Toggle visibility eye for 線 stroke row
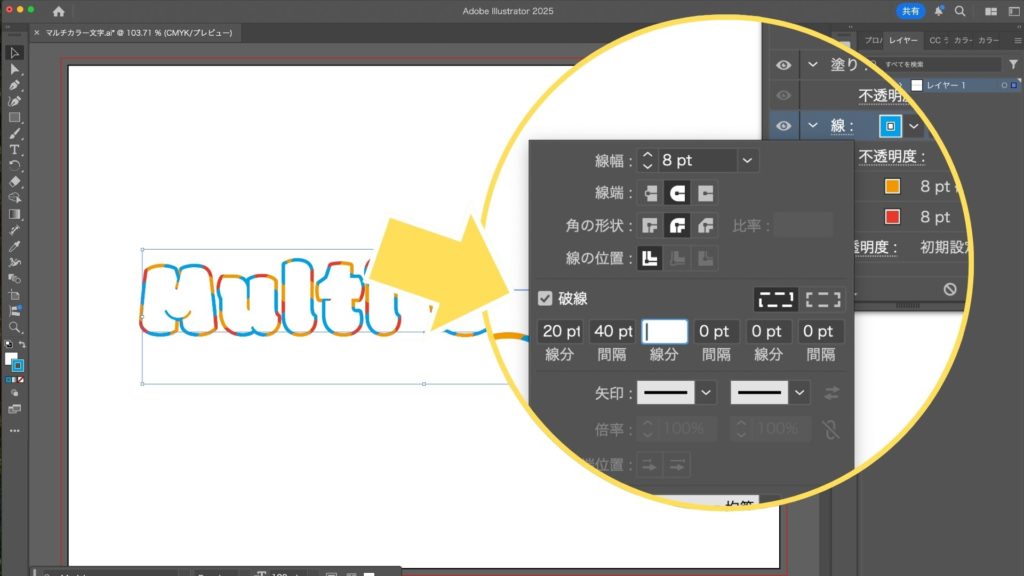Image resolution: width=1024 pixels, height=576 pixels. 784,126
